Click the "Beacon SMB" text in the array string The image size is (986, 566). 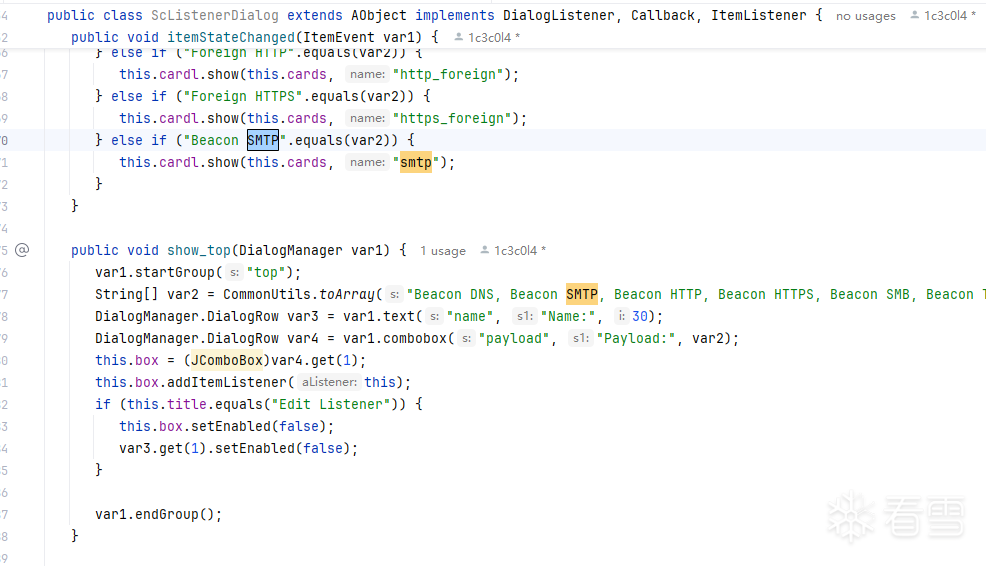pos(870,294)
